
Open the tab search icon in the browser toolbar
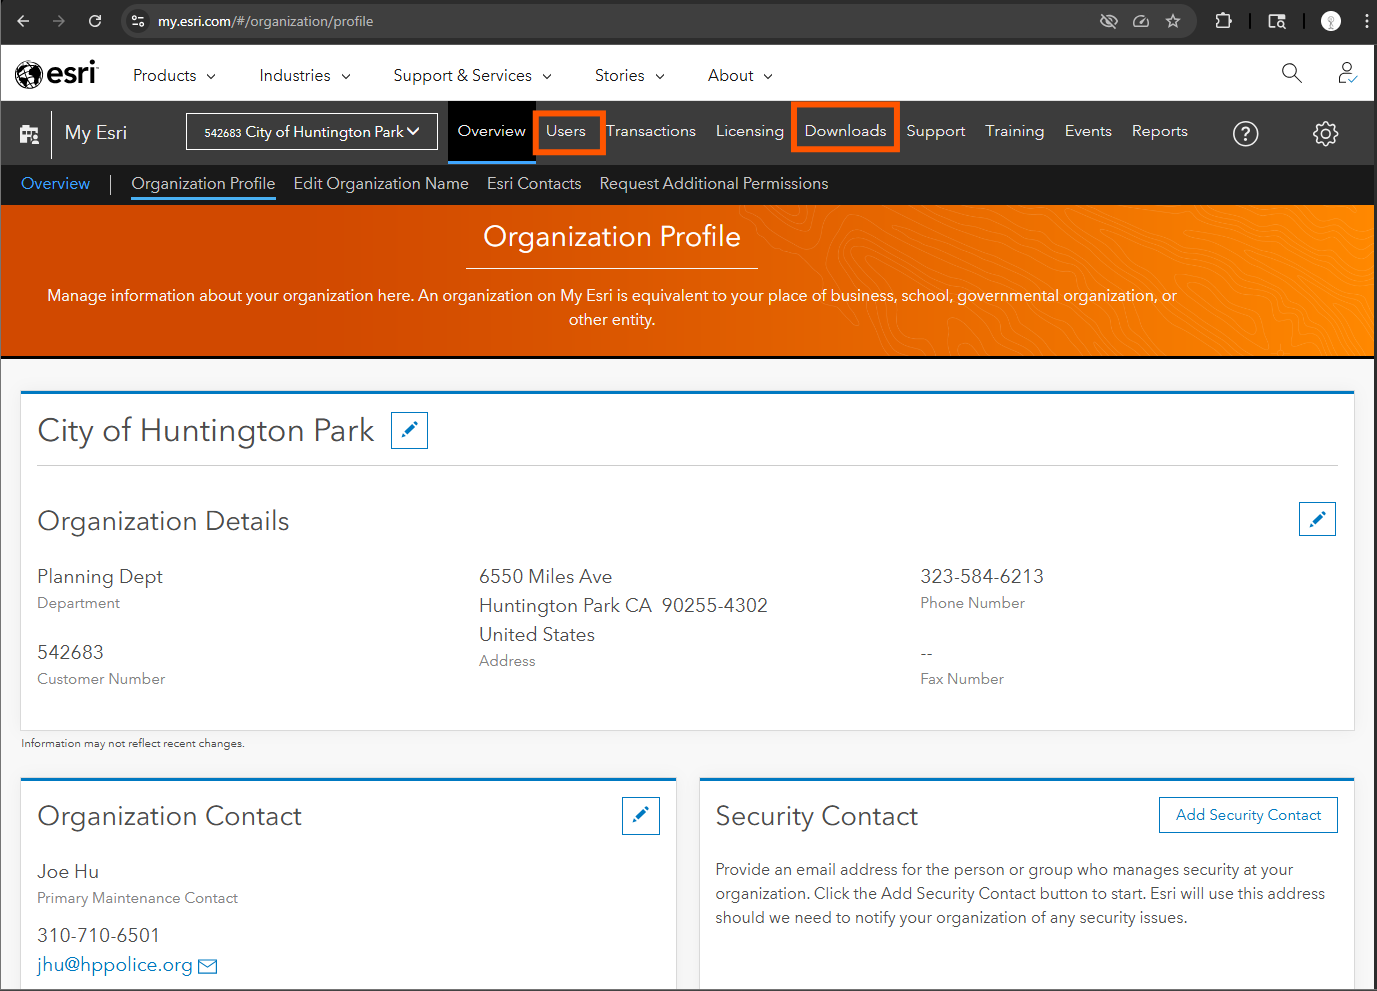pyautogui.click(x=1277, y=21)
